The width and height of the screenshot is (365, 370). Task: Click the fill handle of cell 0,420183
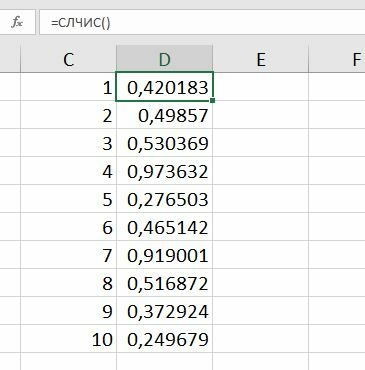click(x=213, y=100)
